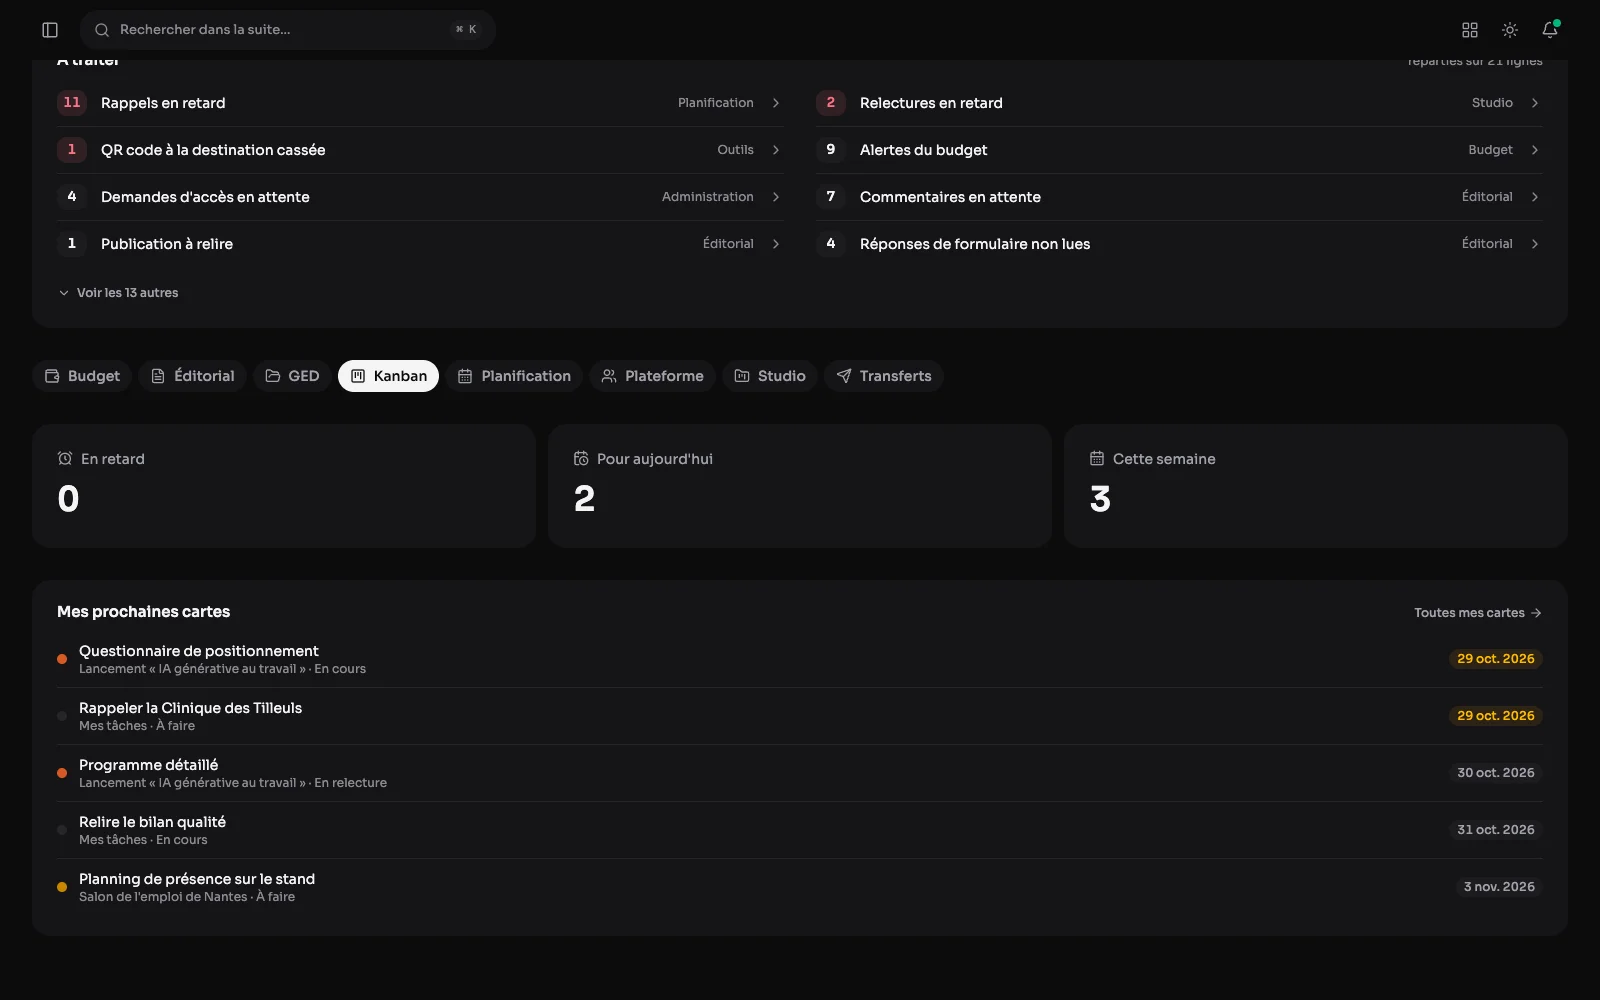This screenshot has height=1000, width=1600.
Task: Open Relectures en retard chevron
Action: point(1535,103)
